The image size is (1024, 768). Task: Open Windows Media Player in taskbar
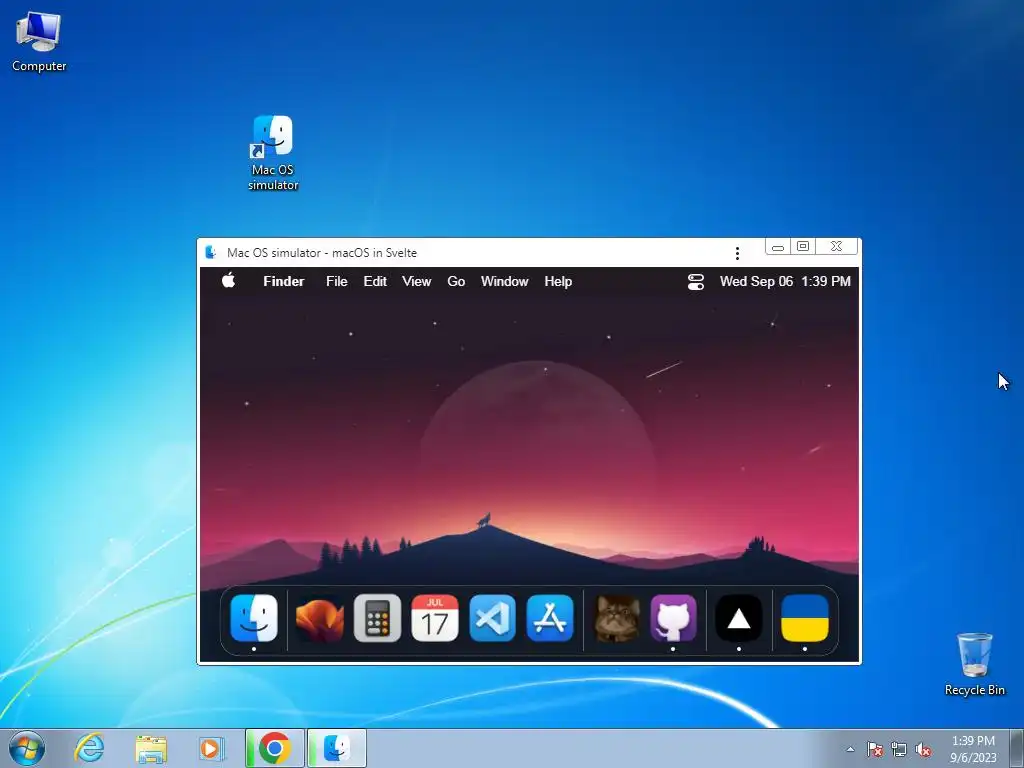[x=212, y=748]
